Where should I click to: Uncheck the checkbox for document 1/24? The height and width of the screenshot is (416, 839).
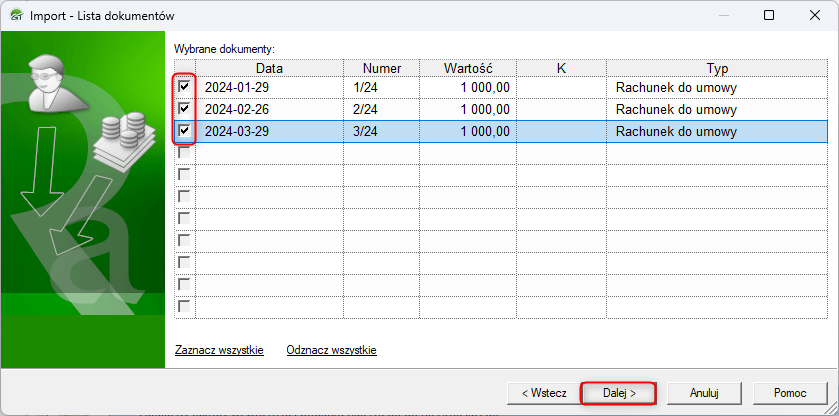tap(184, 86)
